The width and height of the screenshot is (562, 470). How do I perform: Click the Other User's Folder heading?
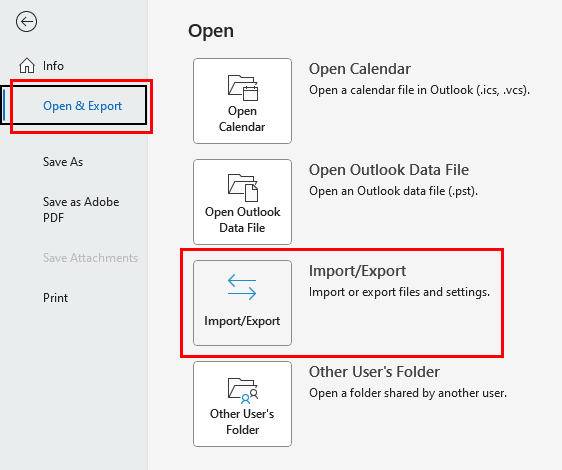pyautogui.click(x=374, y=372)
